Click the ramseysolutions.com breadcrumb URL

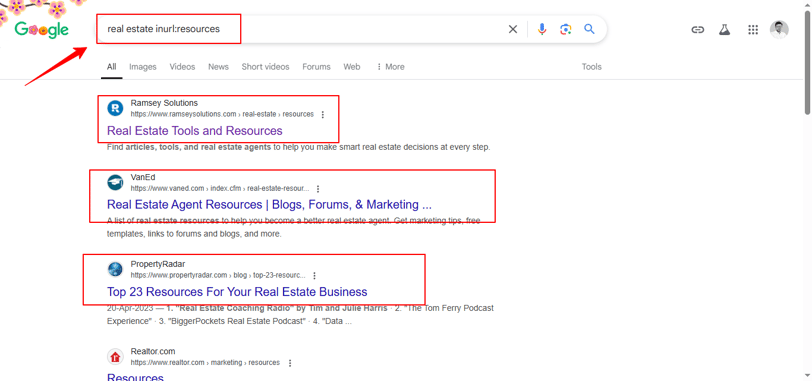pyautogui.click(x=222, y=114)
